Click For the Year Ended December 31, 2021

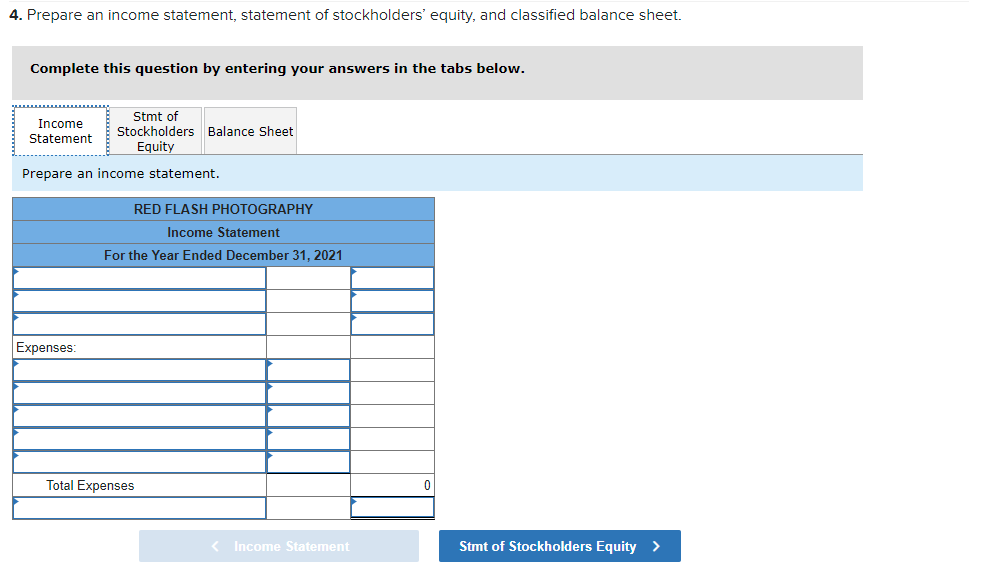[x=223, y=255]
